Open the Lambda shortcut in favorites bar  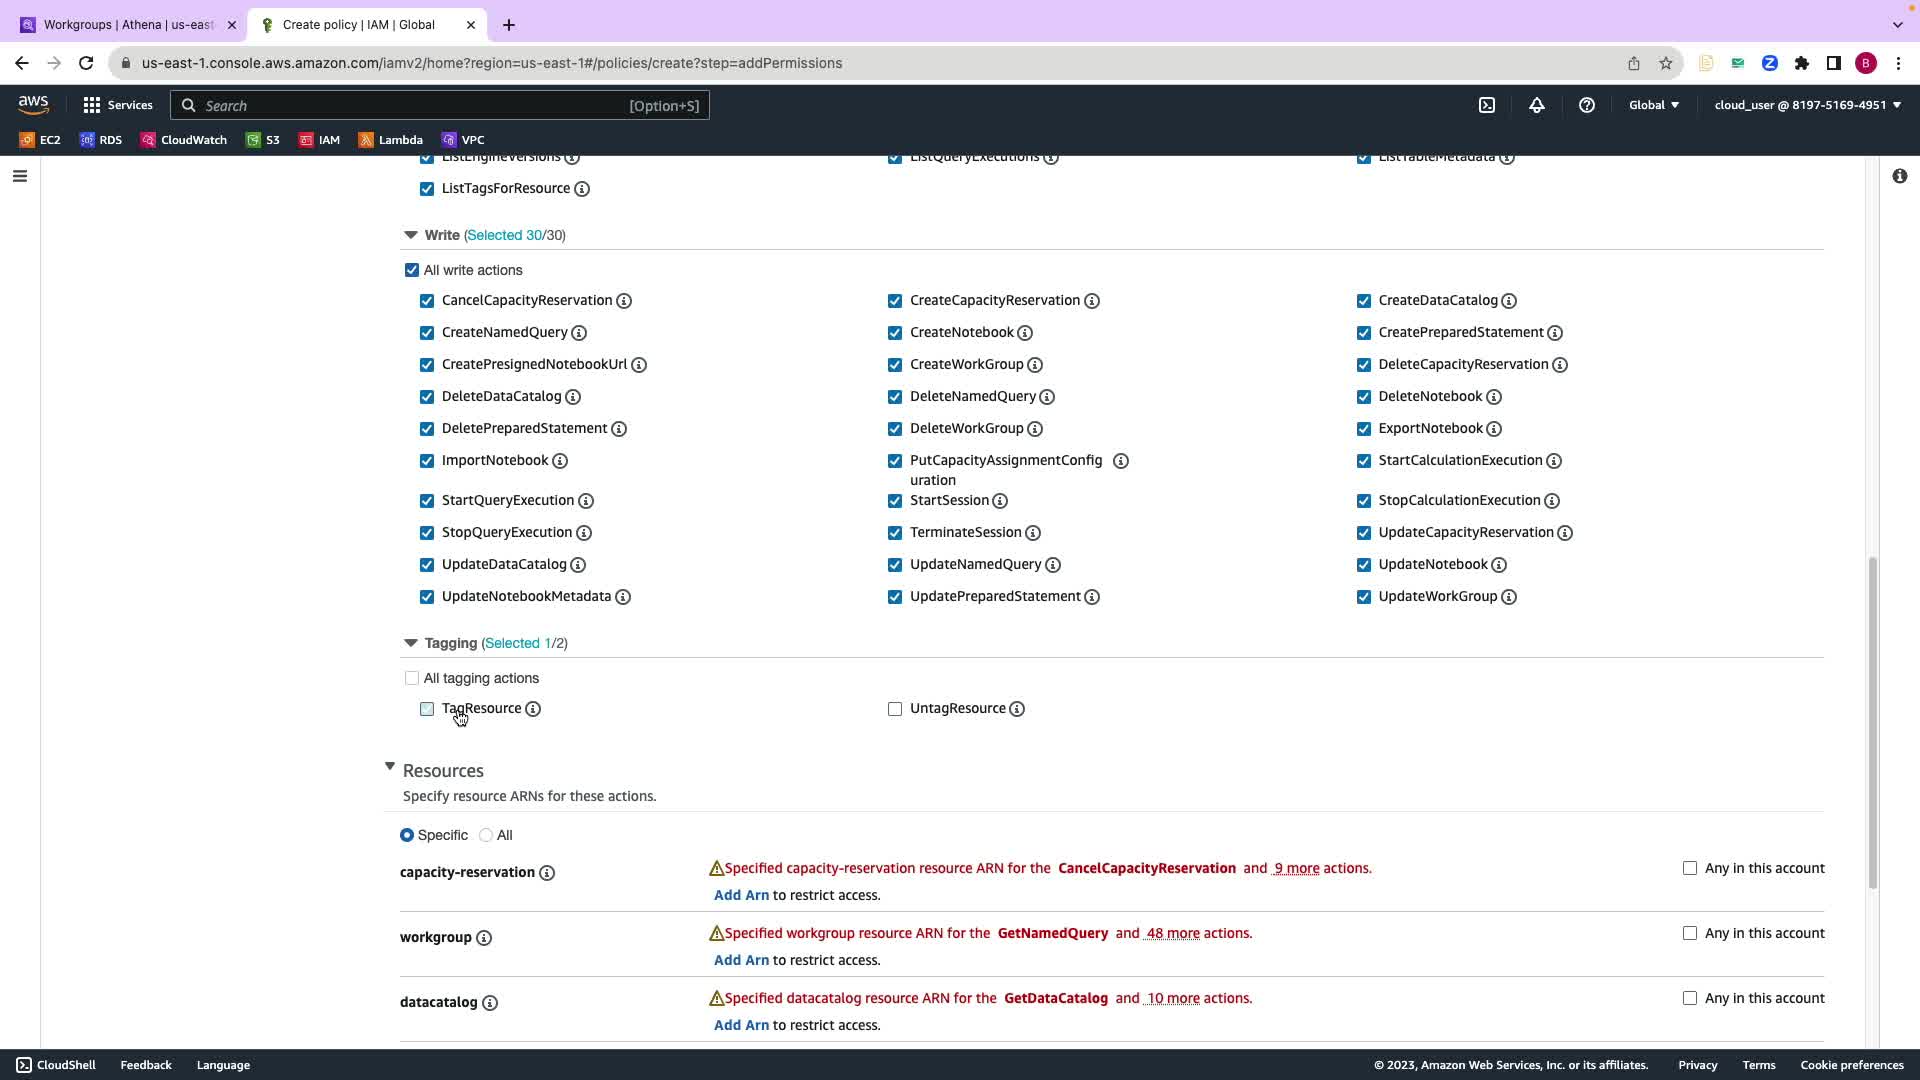pos(390,140)
